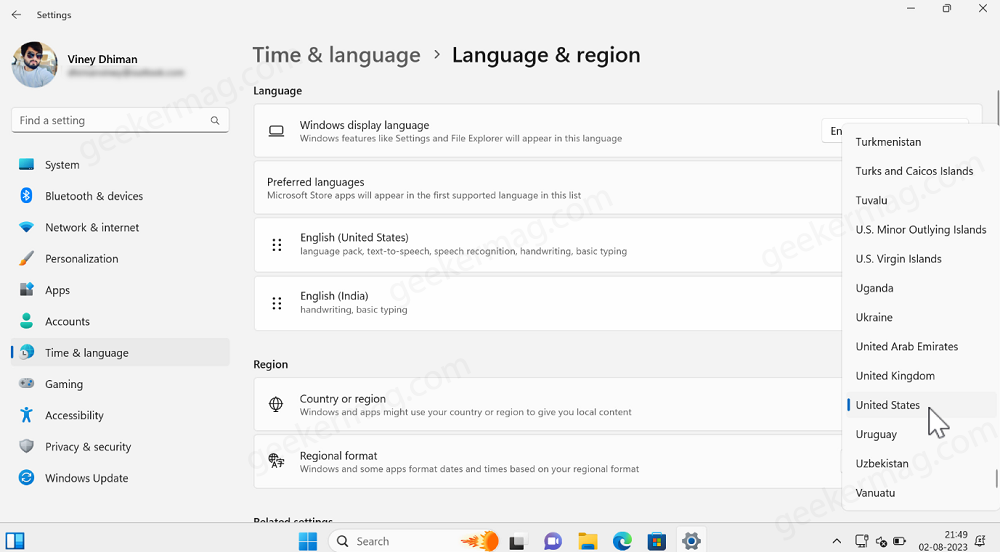Open English (United States) language row
1000x552 pixels.
pyautogui.click(x=548, y=245)
